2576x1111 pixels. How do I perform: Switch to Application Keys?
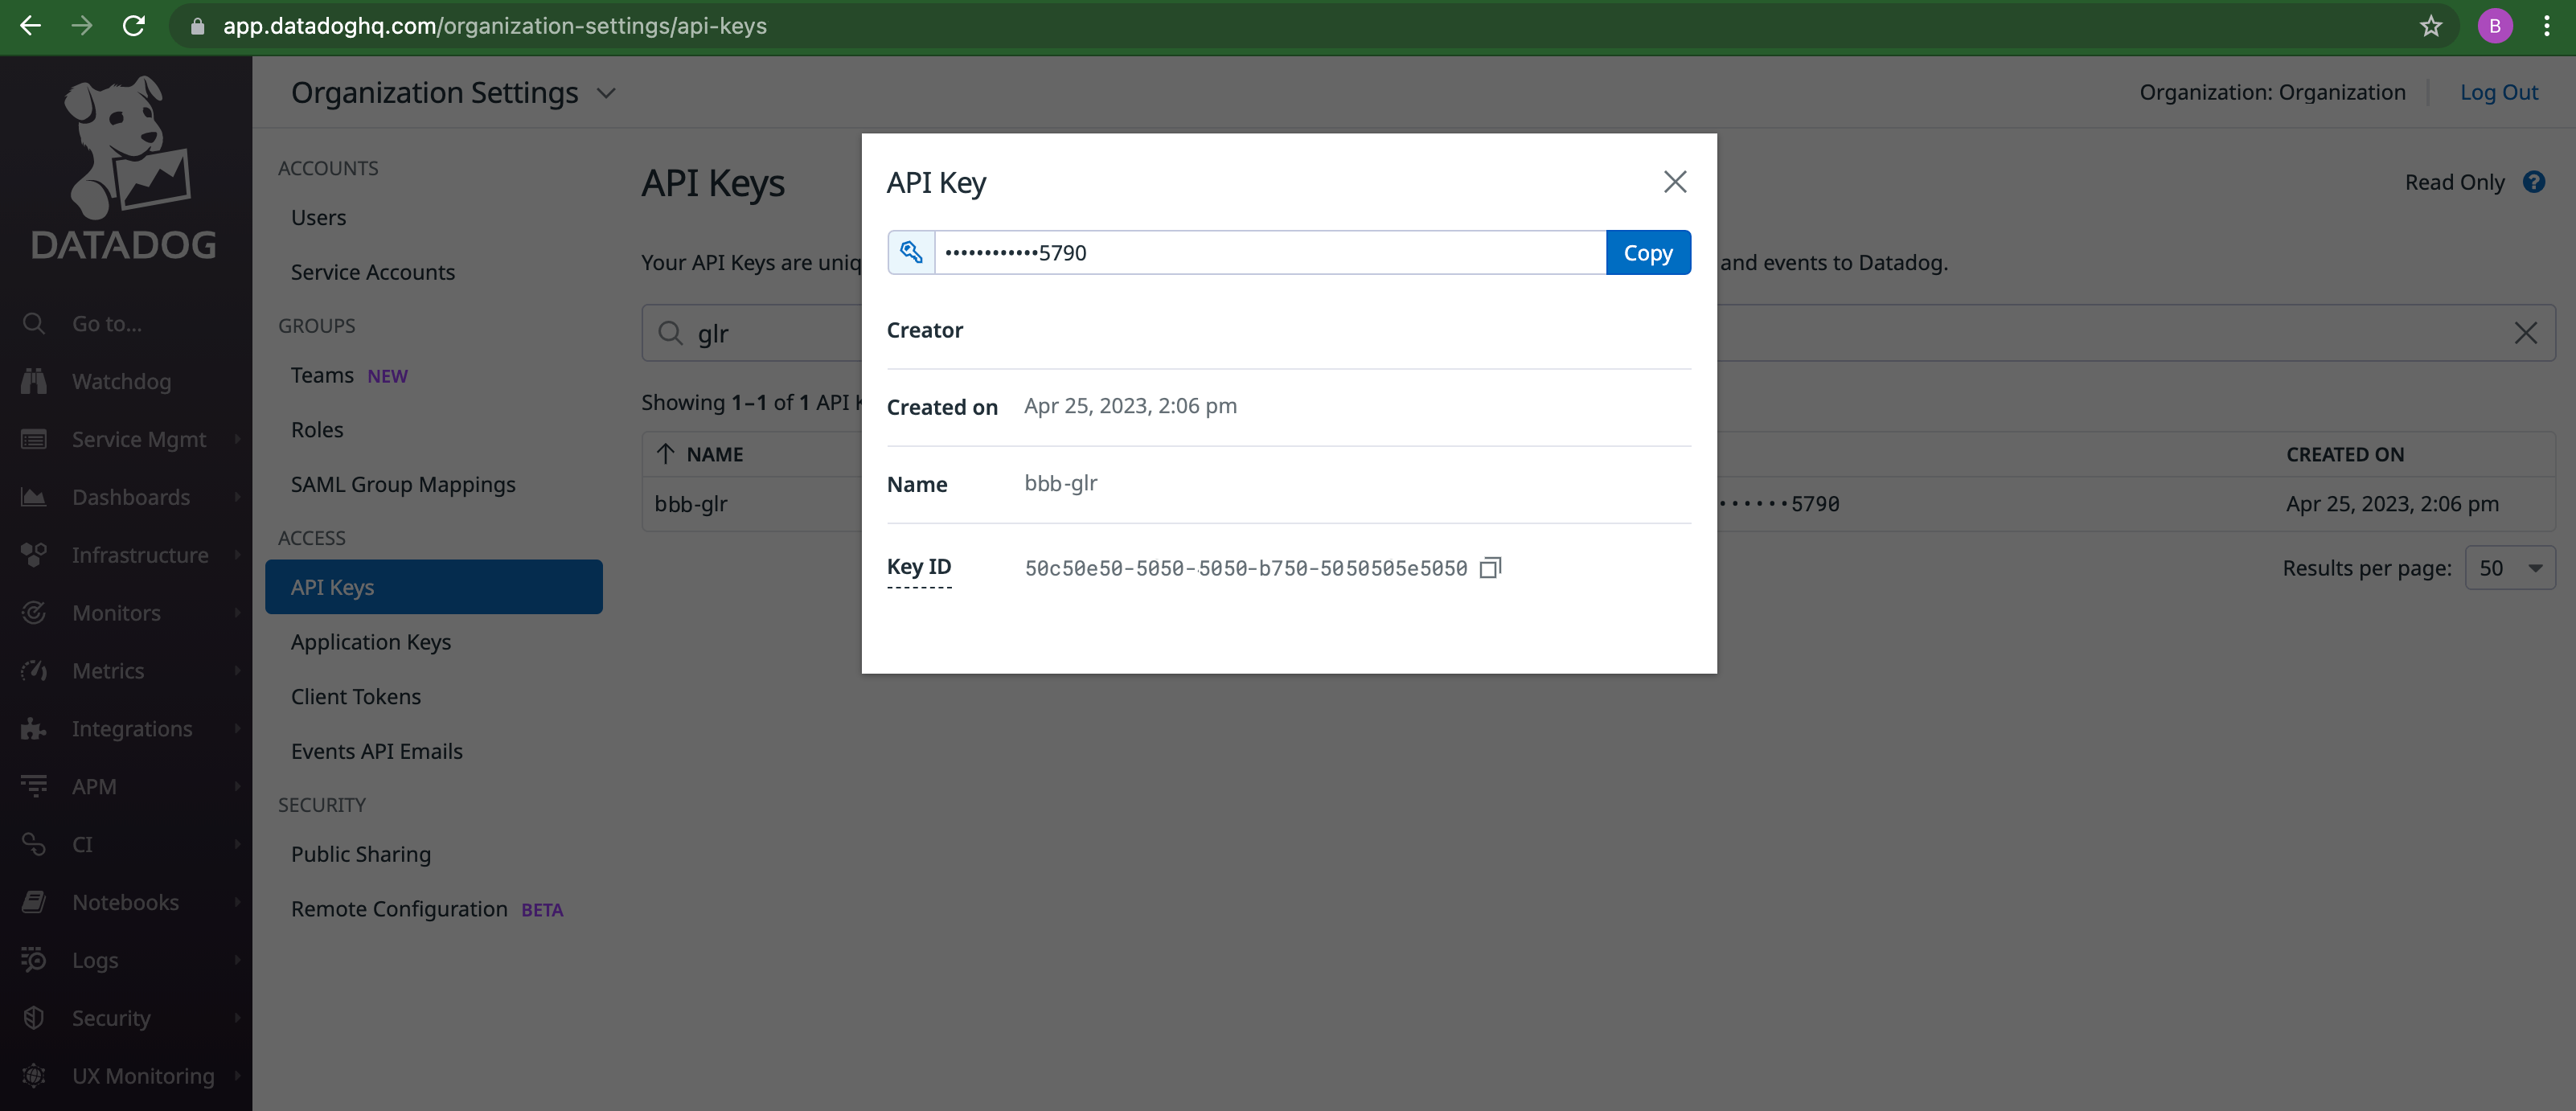(371, 642)
